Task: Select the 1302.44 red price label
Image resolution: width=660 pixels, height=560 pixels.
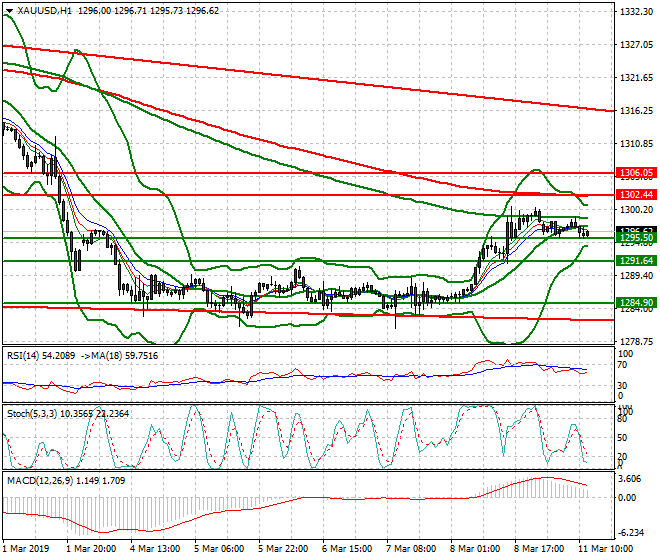Action: [x=636, y=195]
